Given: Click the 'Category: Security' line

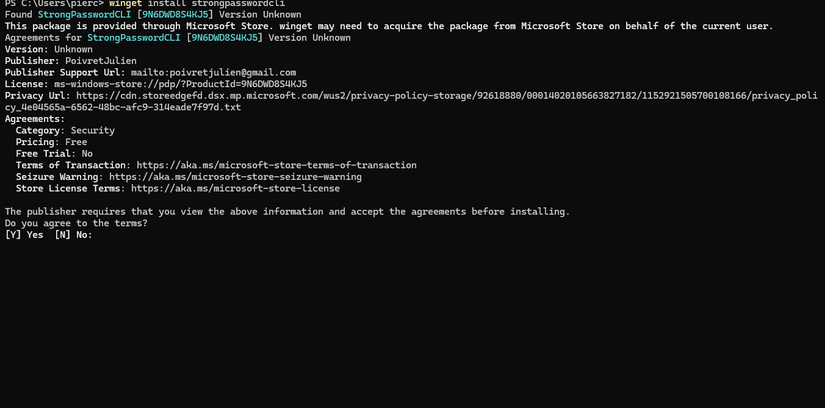Looking at the screenshot, I should pos(65,131).
